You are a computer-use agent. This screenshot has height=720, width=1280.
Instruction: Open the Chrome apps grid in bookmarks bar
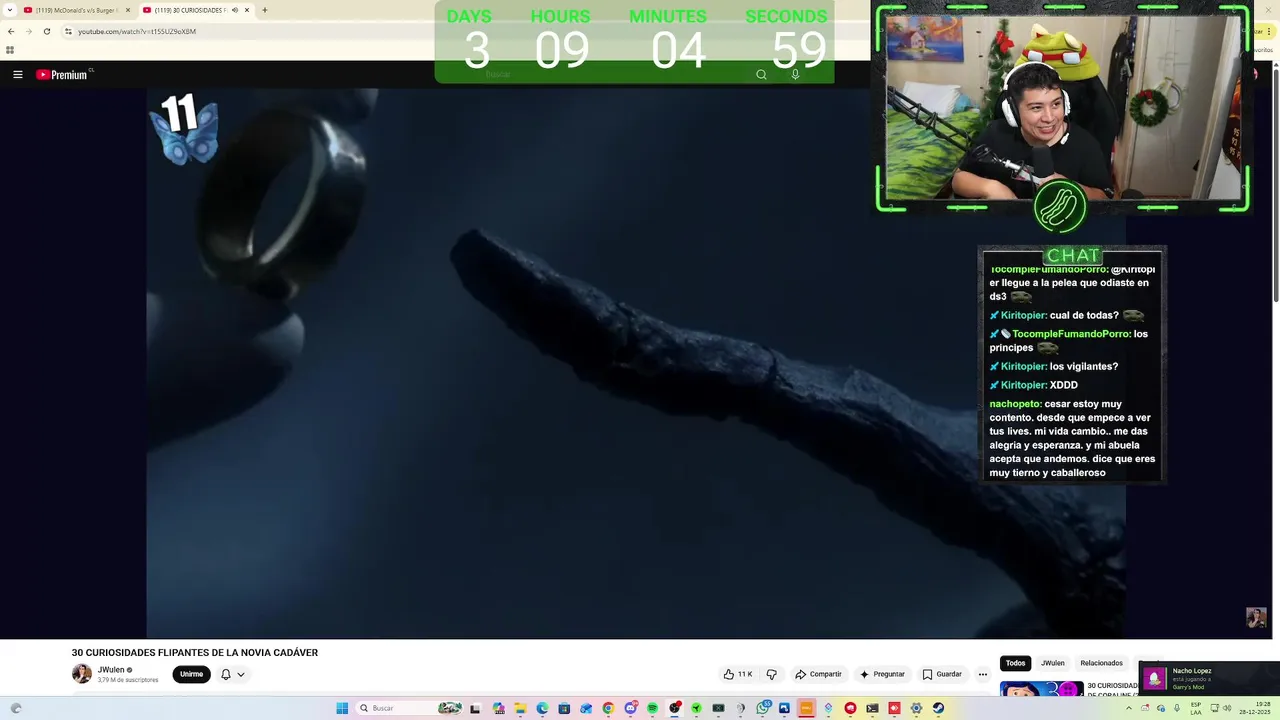[10, 50]
